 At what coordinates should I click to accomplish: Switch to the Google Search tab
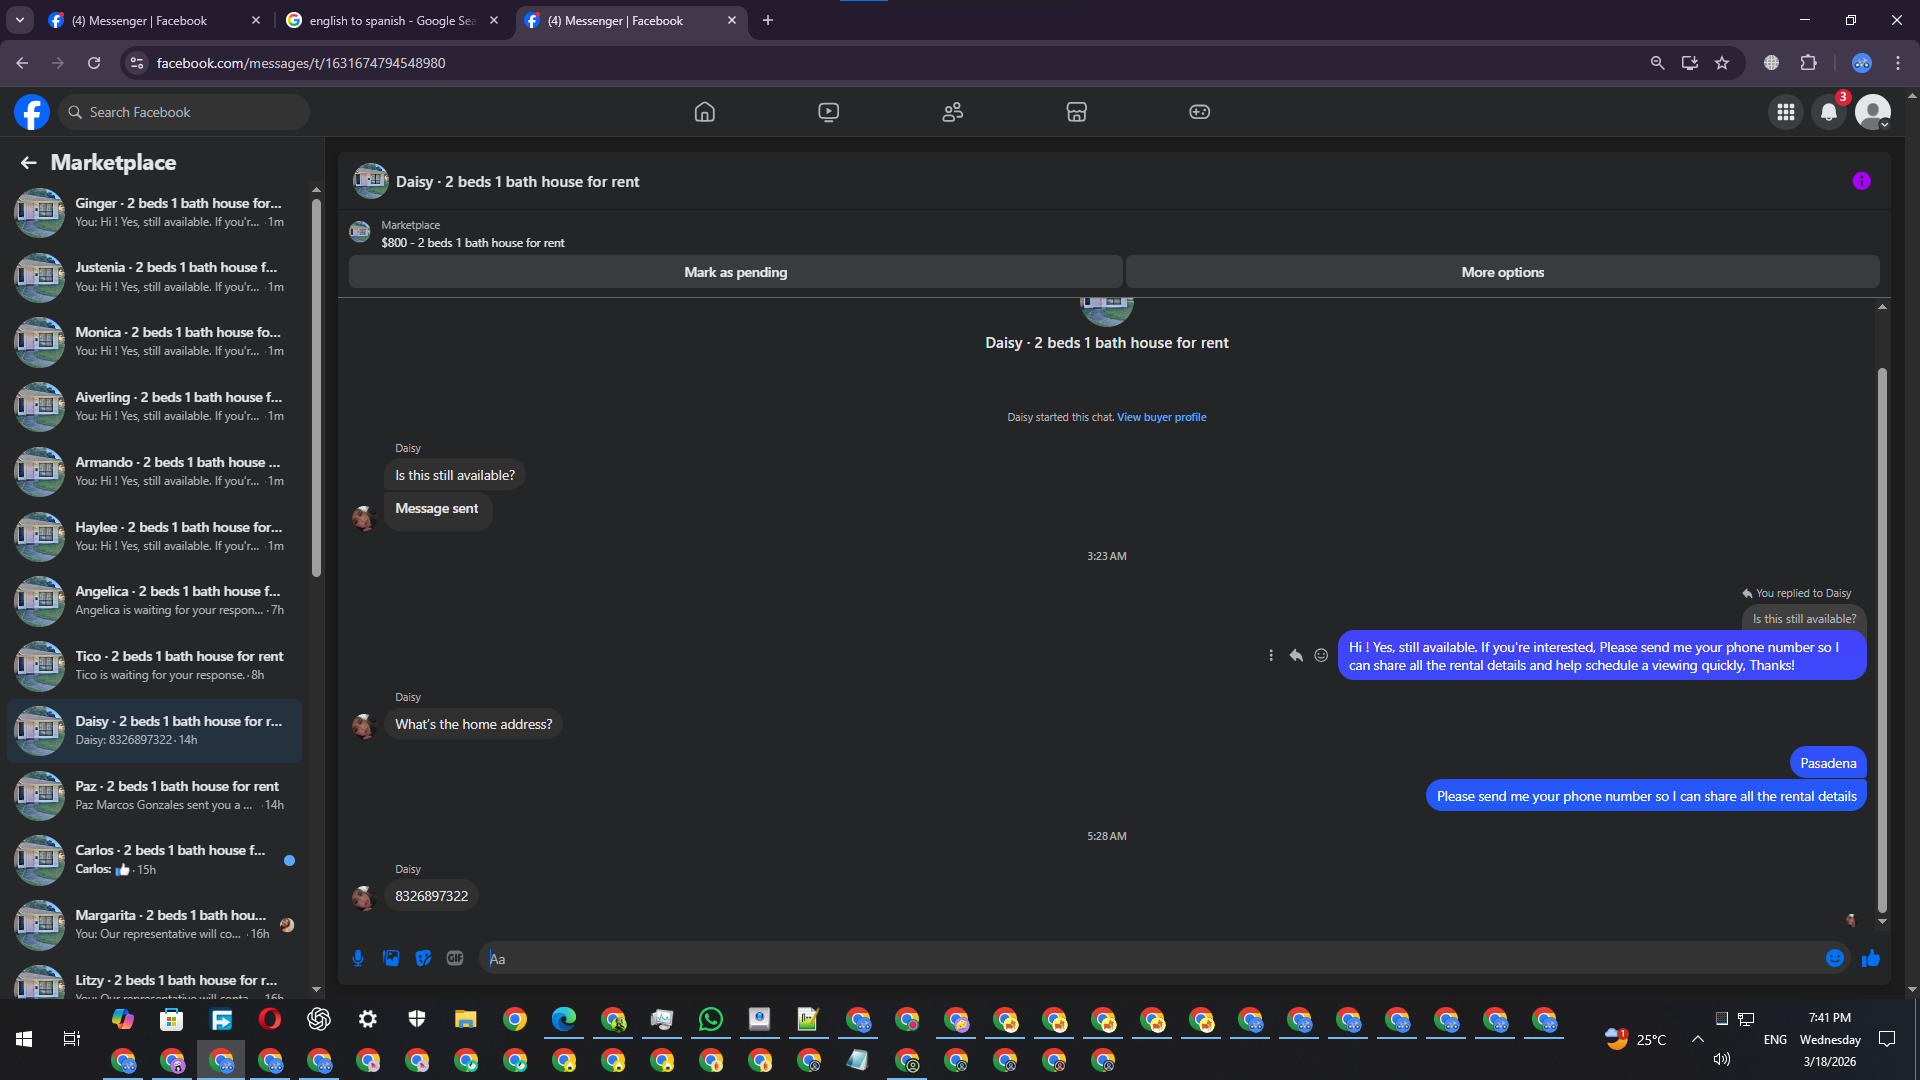392,20
